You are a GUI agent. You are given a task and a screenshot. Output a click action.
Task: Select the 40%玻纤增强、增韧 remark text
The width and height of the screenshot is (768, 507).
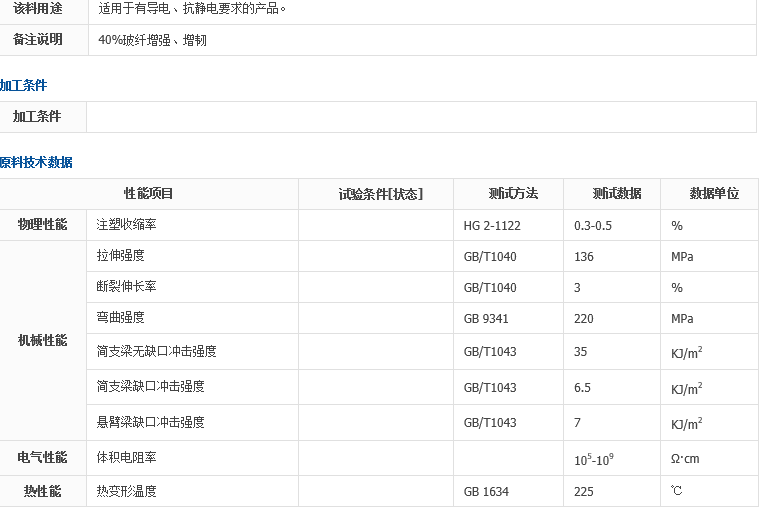click(153, 41)
